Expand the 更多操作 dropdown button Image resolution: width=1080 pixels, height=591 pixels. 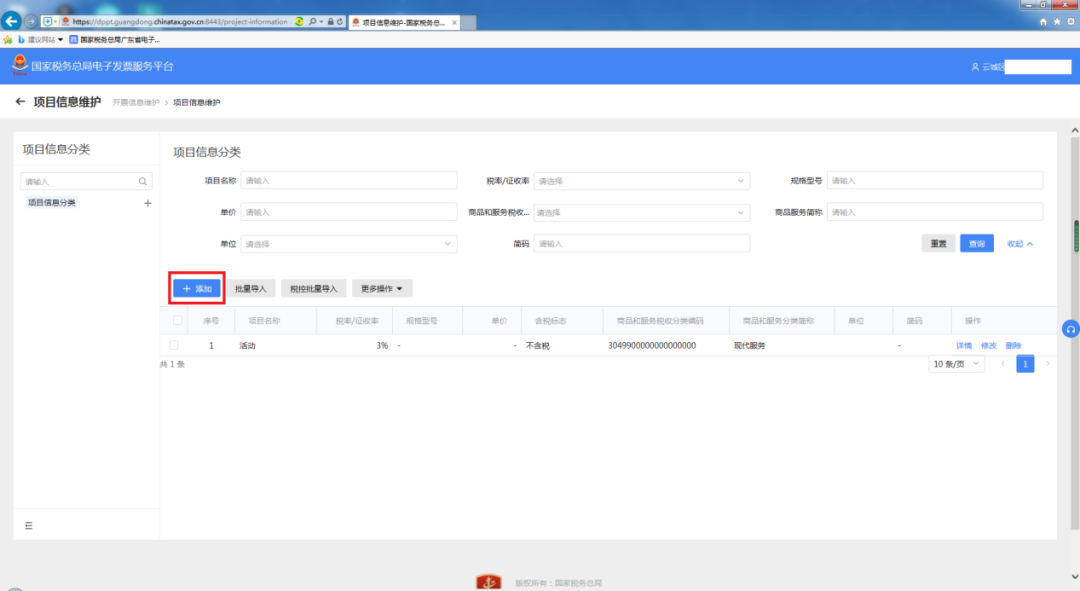point(382,289)
